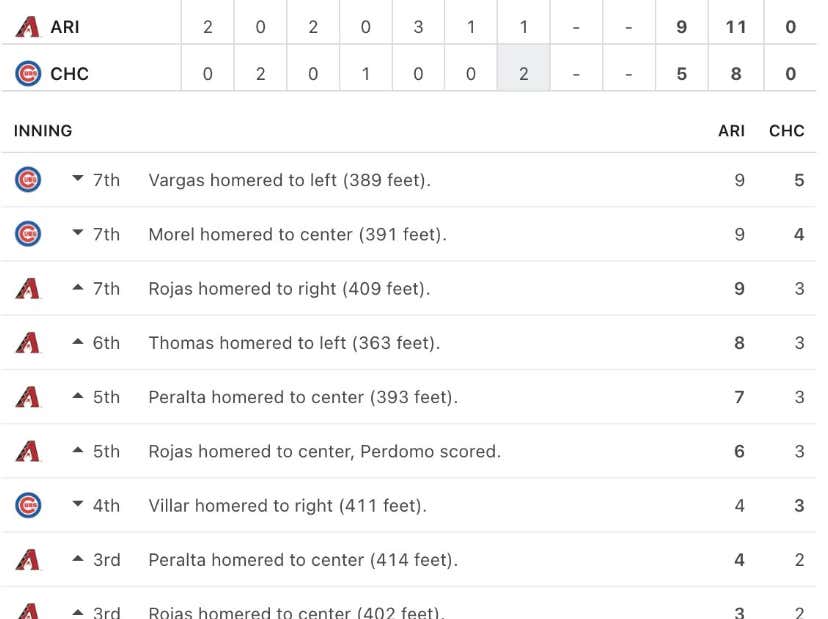Viewport: 828px width, 619px height.
Task: Select the Diamondbacks icon beside Peralta's 5th inning homer
Action: [27, 397]
